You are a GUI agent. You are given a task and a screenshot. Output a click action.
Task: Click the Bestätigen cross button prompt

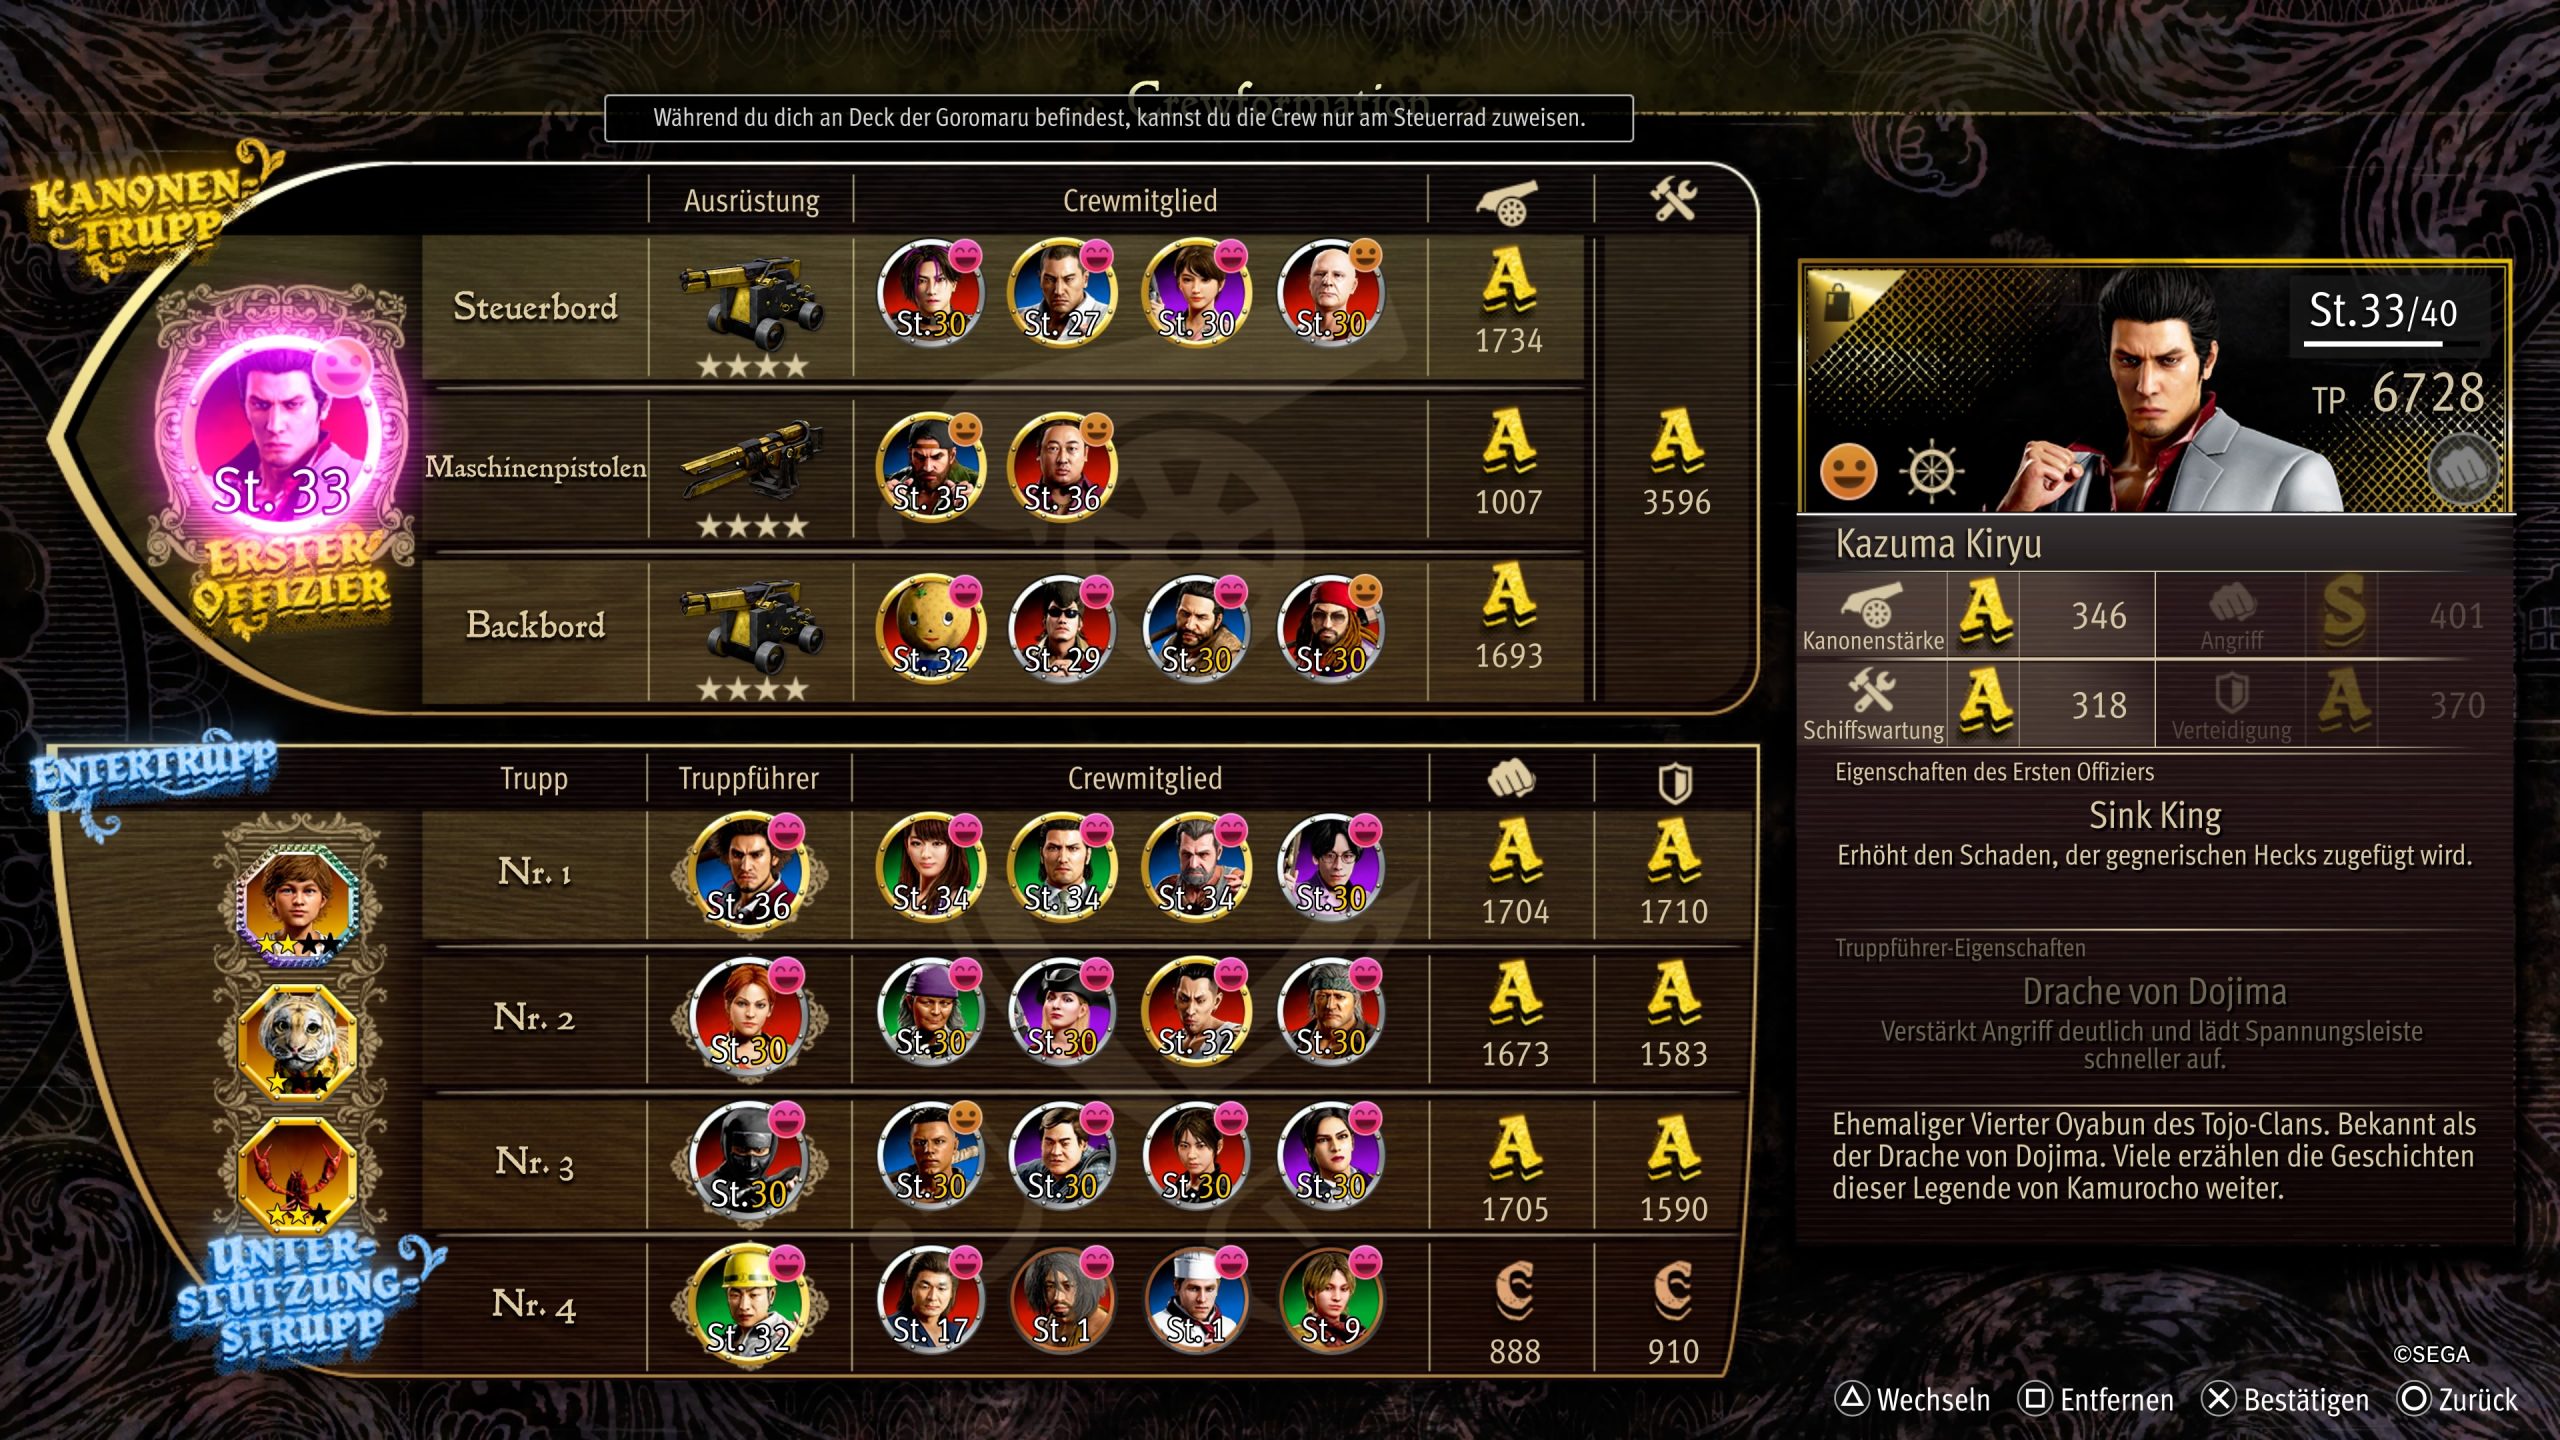(x=2286, y=1399)
